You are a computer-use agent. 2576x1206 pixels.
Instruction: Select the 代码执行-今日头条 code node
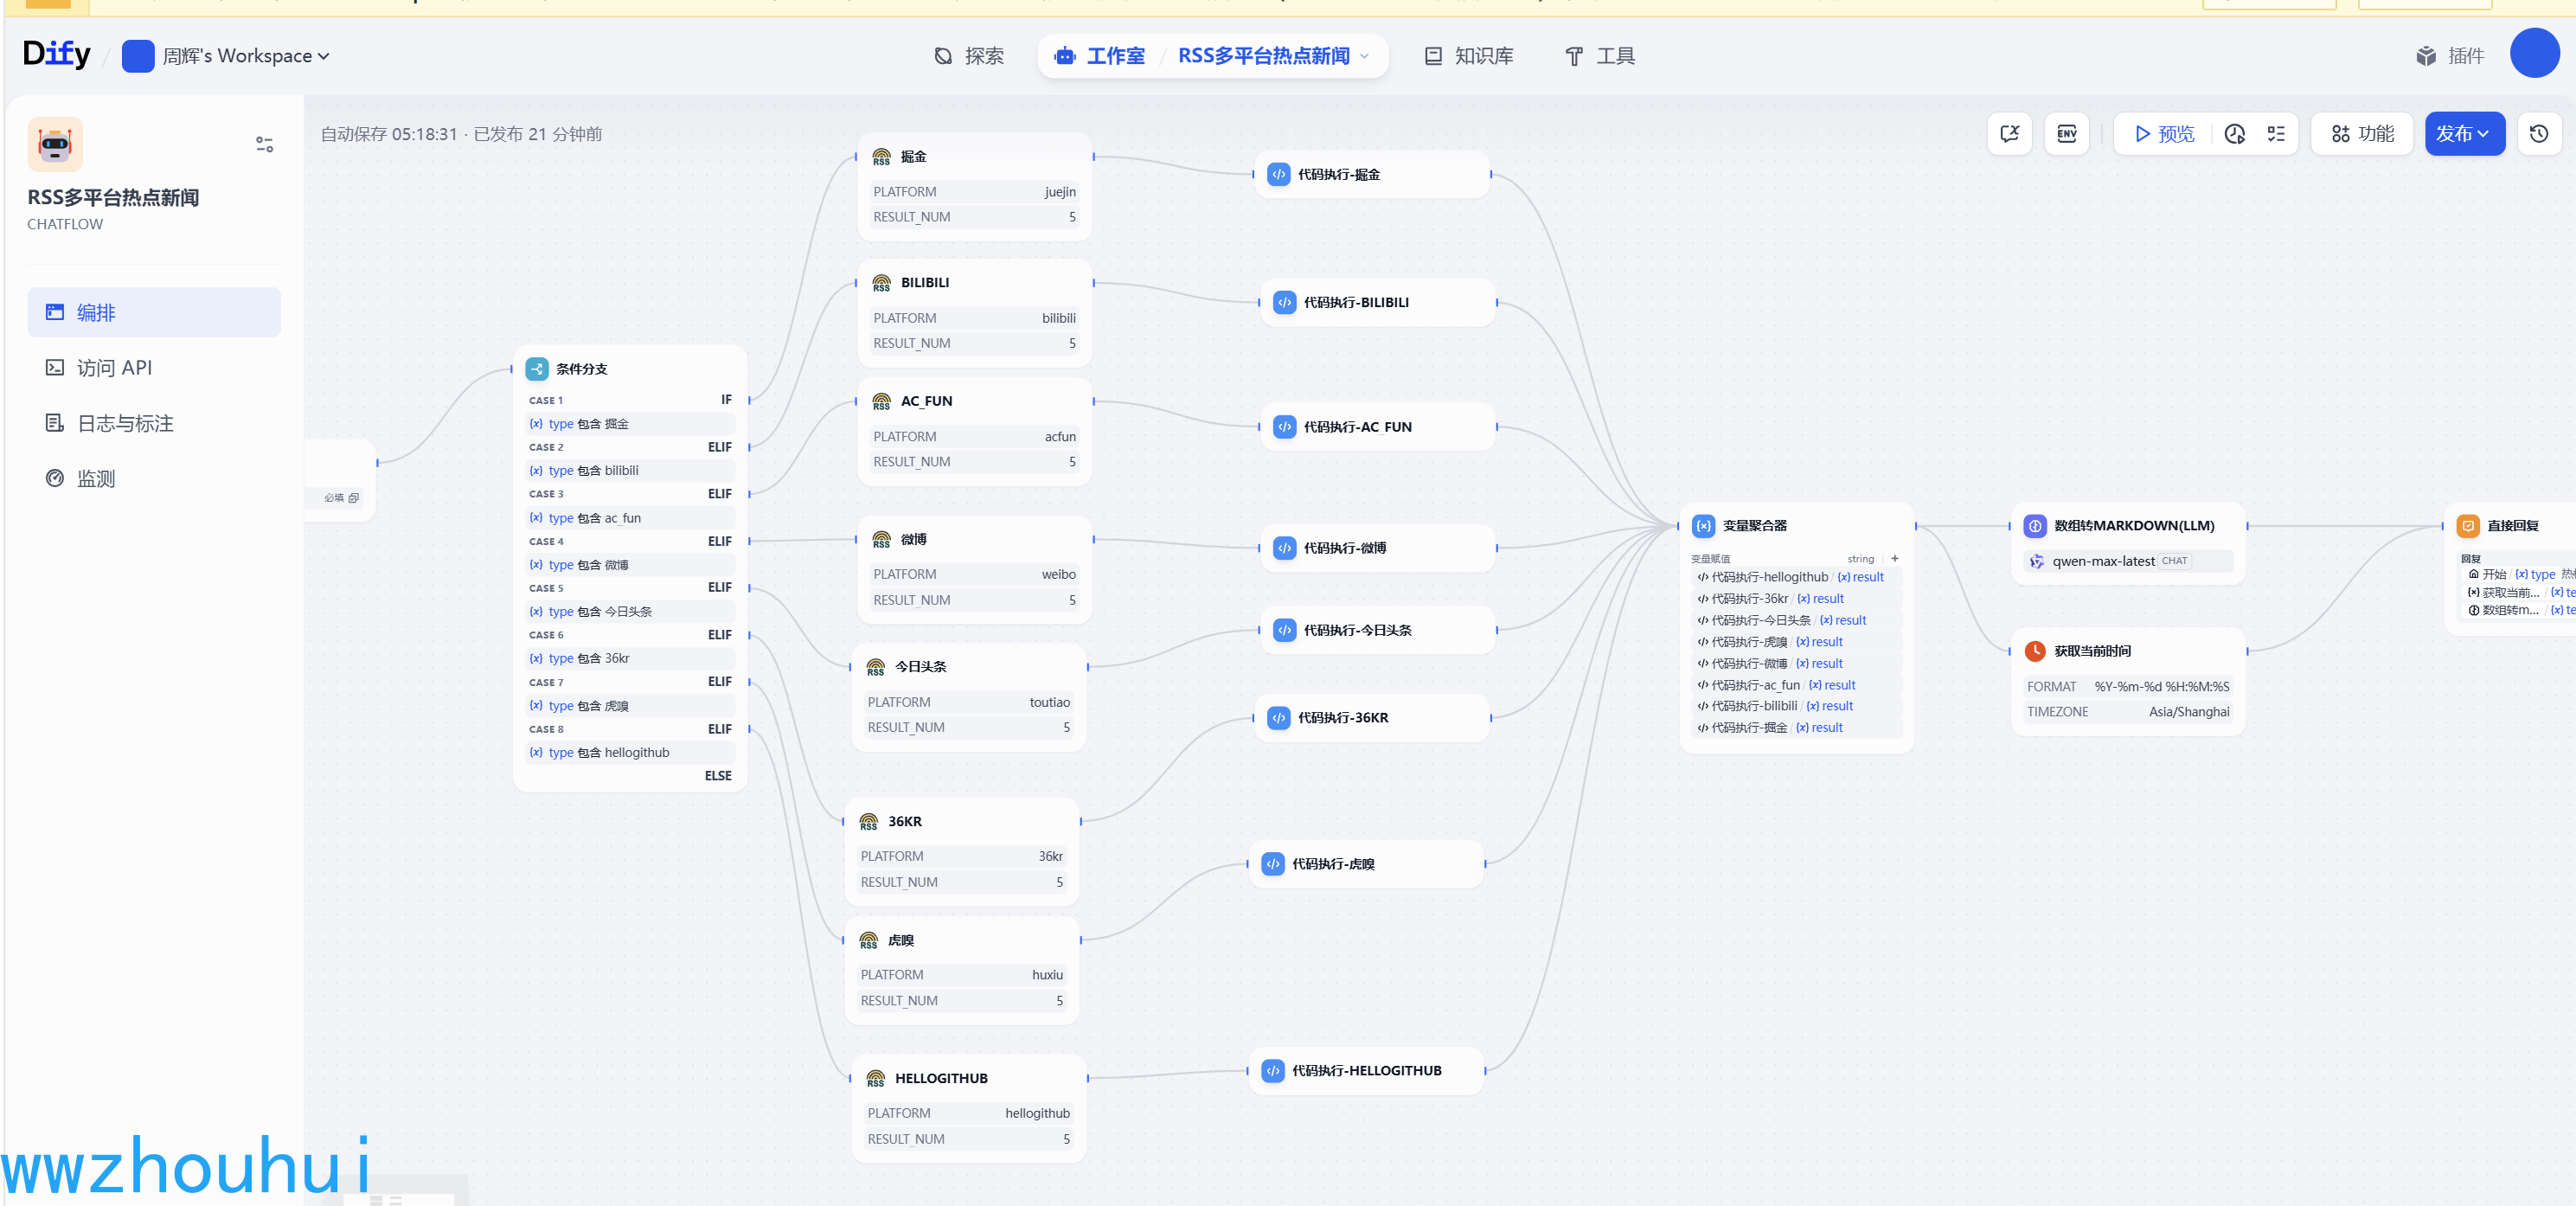pos(1377,630)
